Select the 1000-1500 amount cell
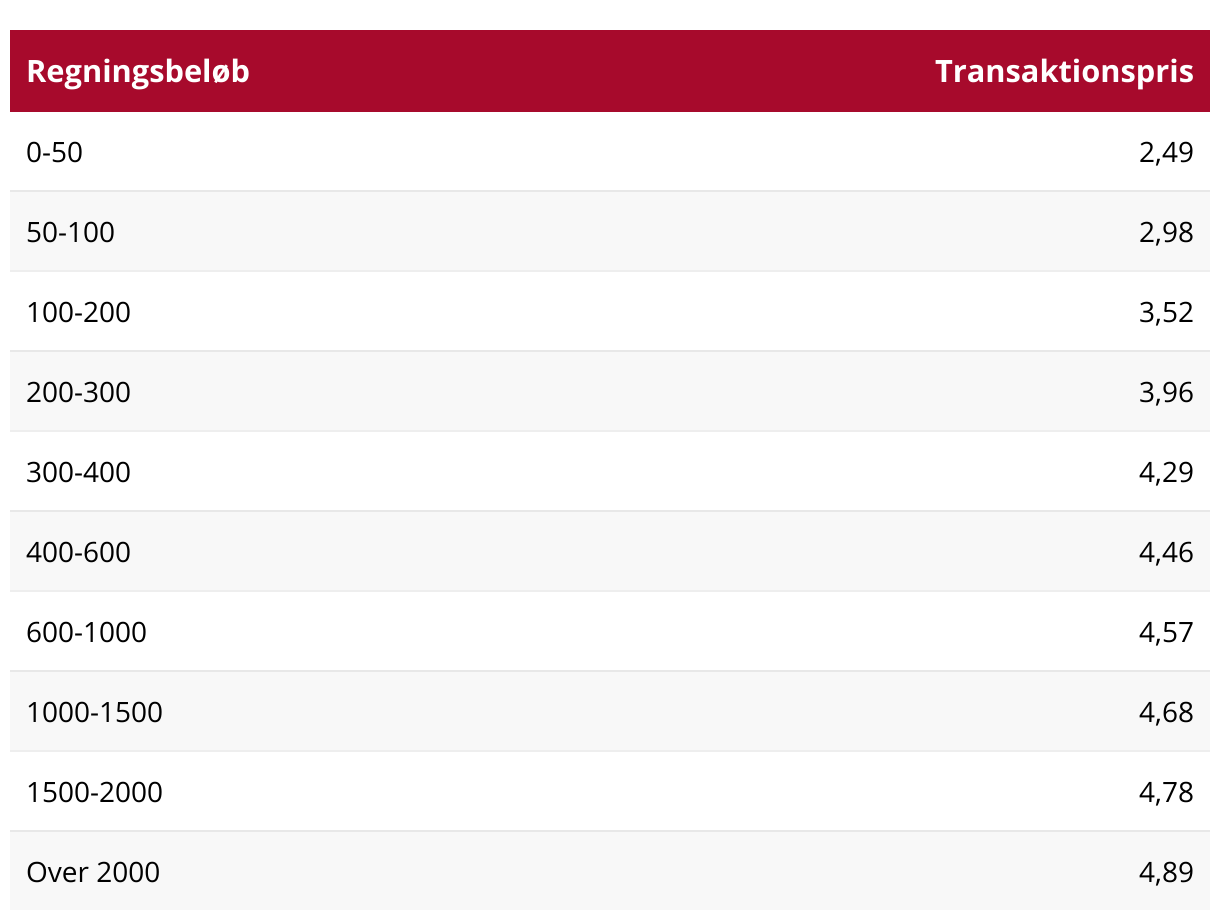This screenshot has width=1220, height=920. coord(95,712)
